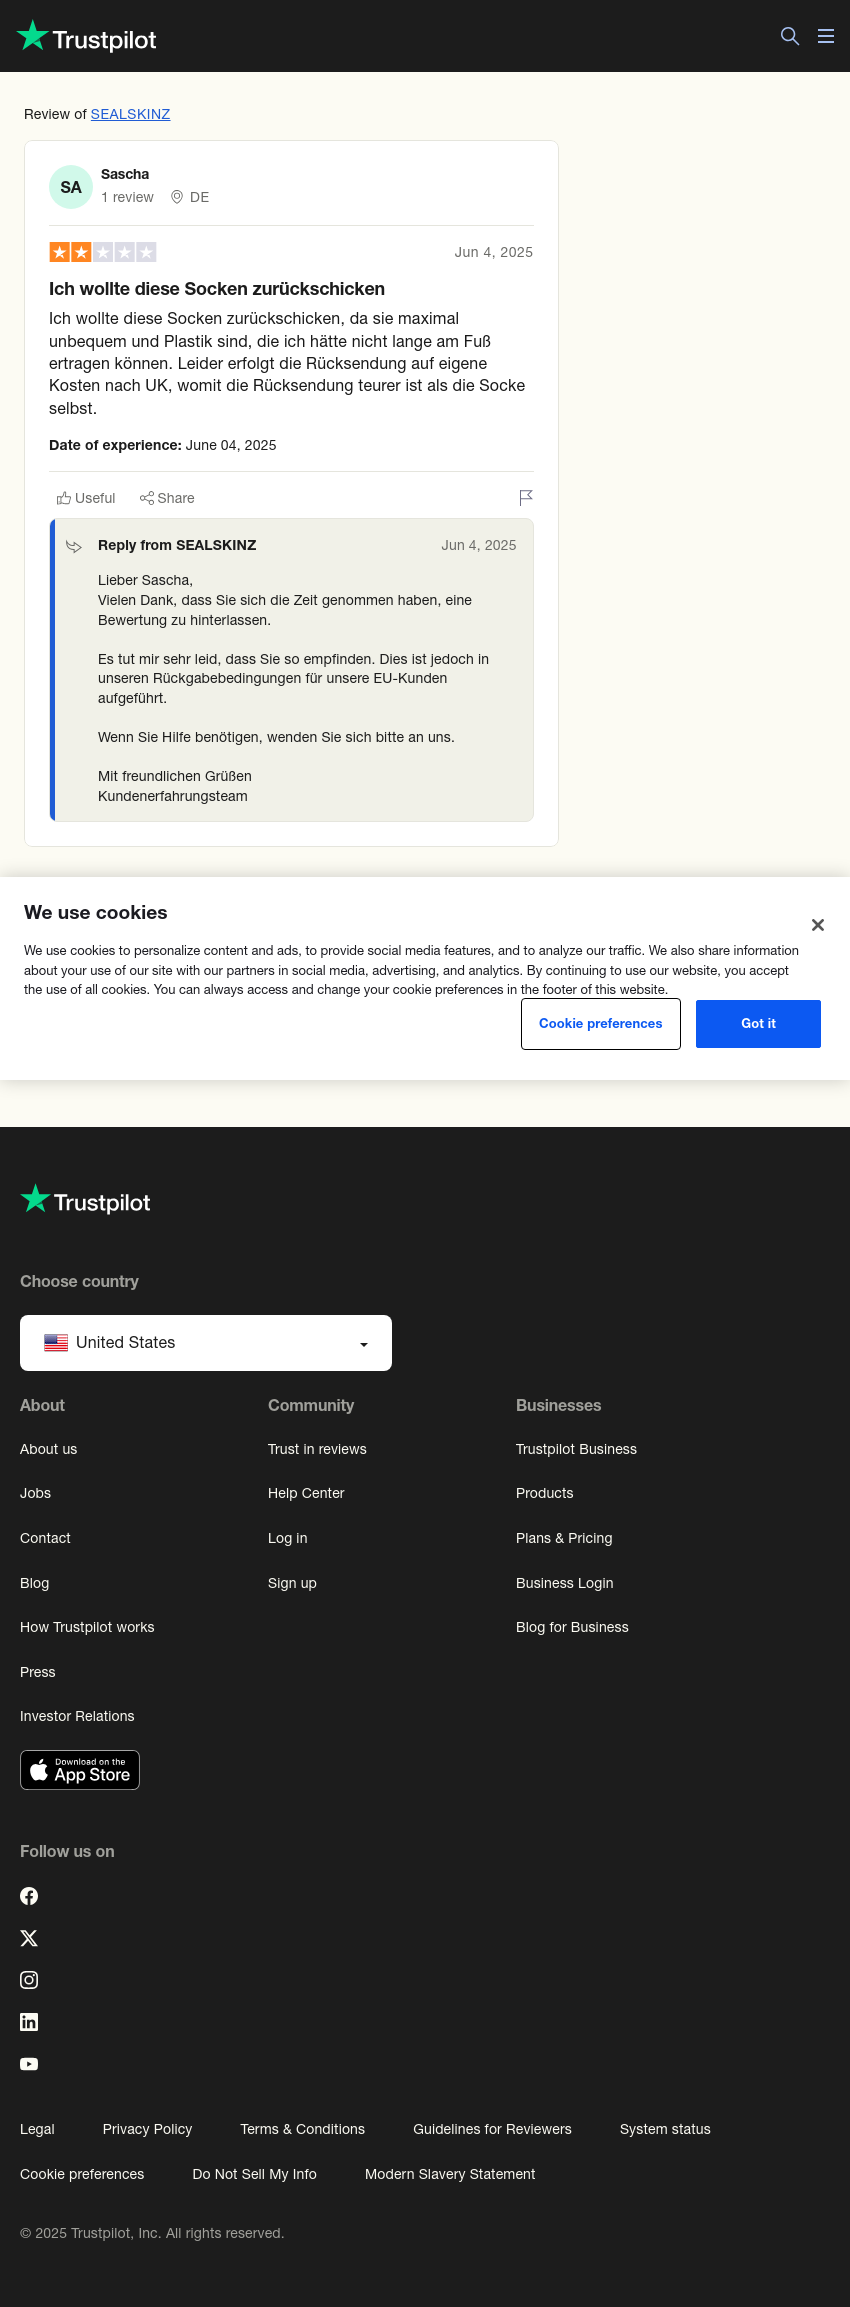This screenshot has width=850, height=2307.
Task: Mark the review as Useful
Action: (x=86, y=498)
